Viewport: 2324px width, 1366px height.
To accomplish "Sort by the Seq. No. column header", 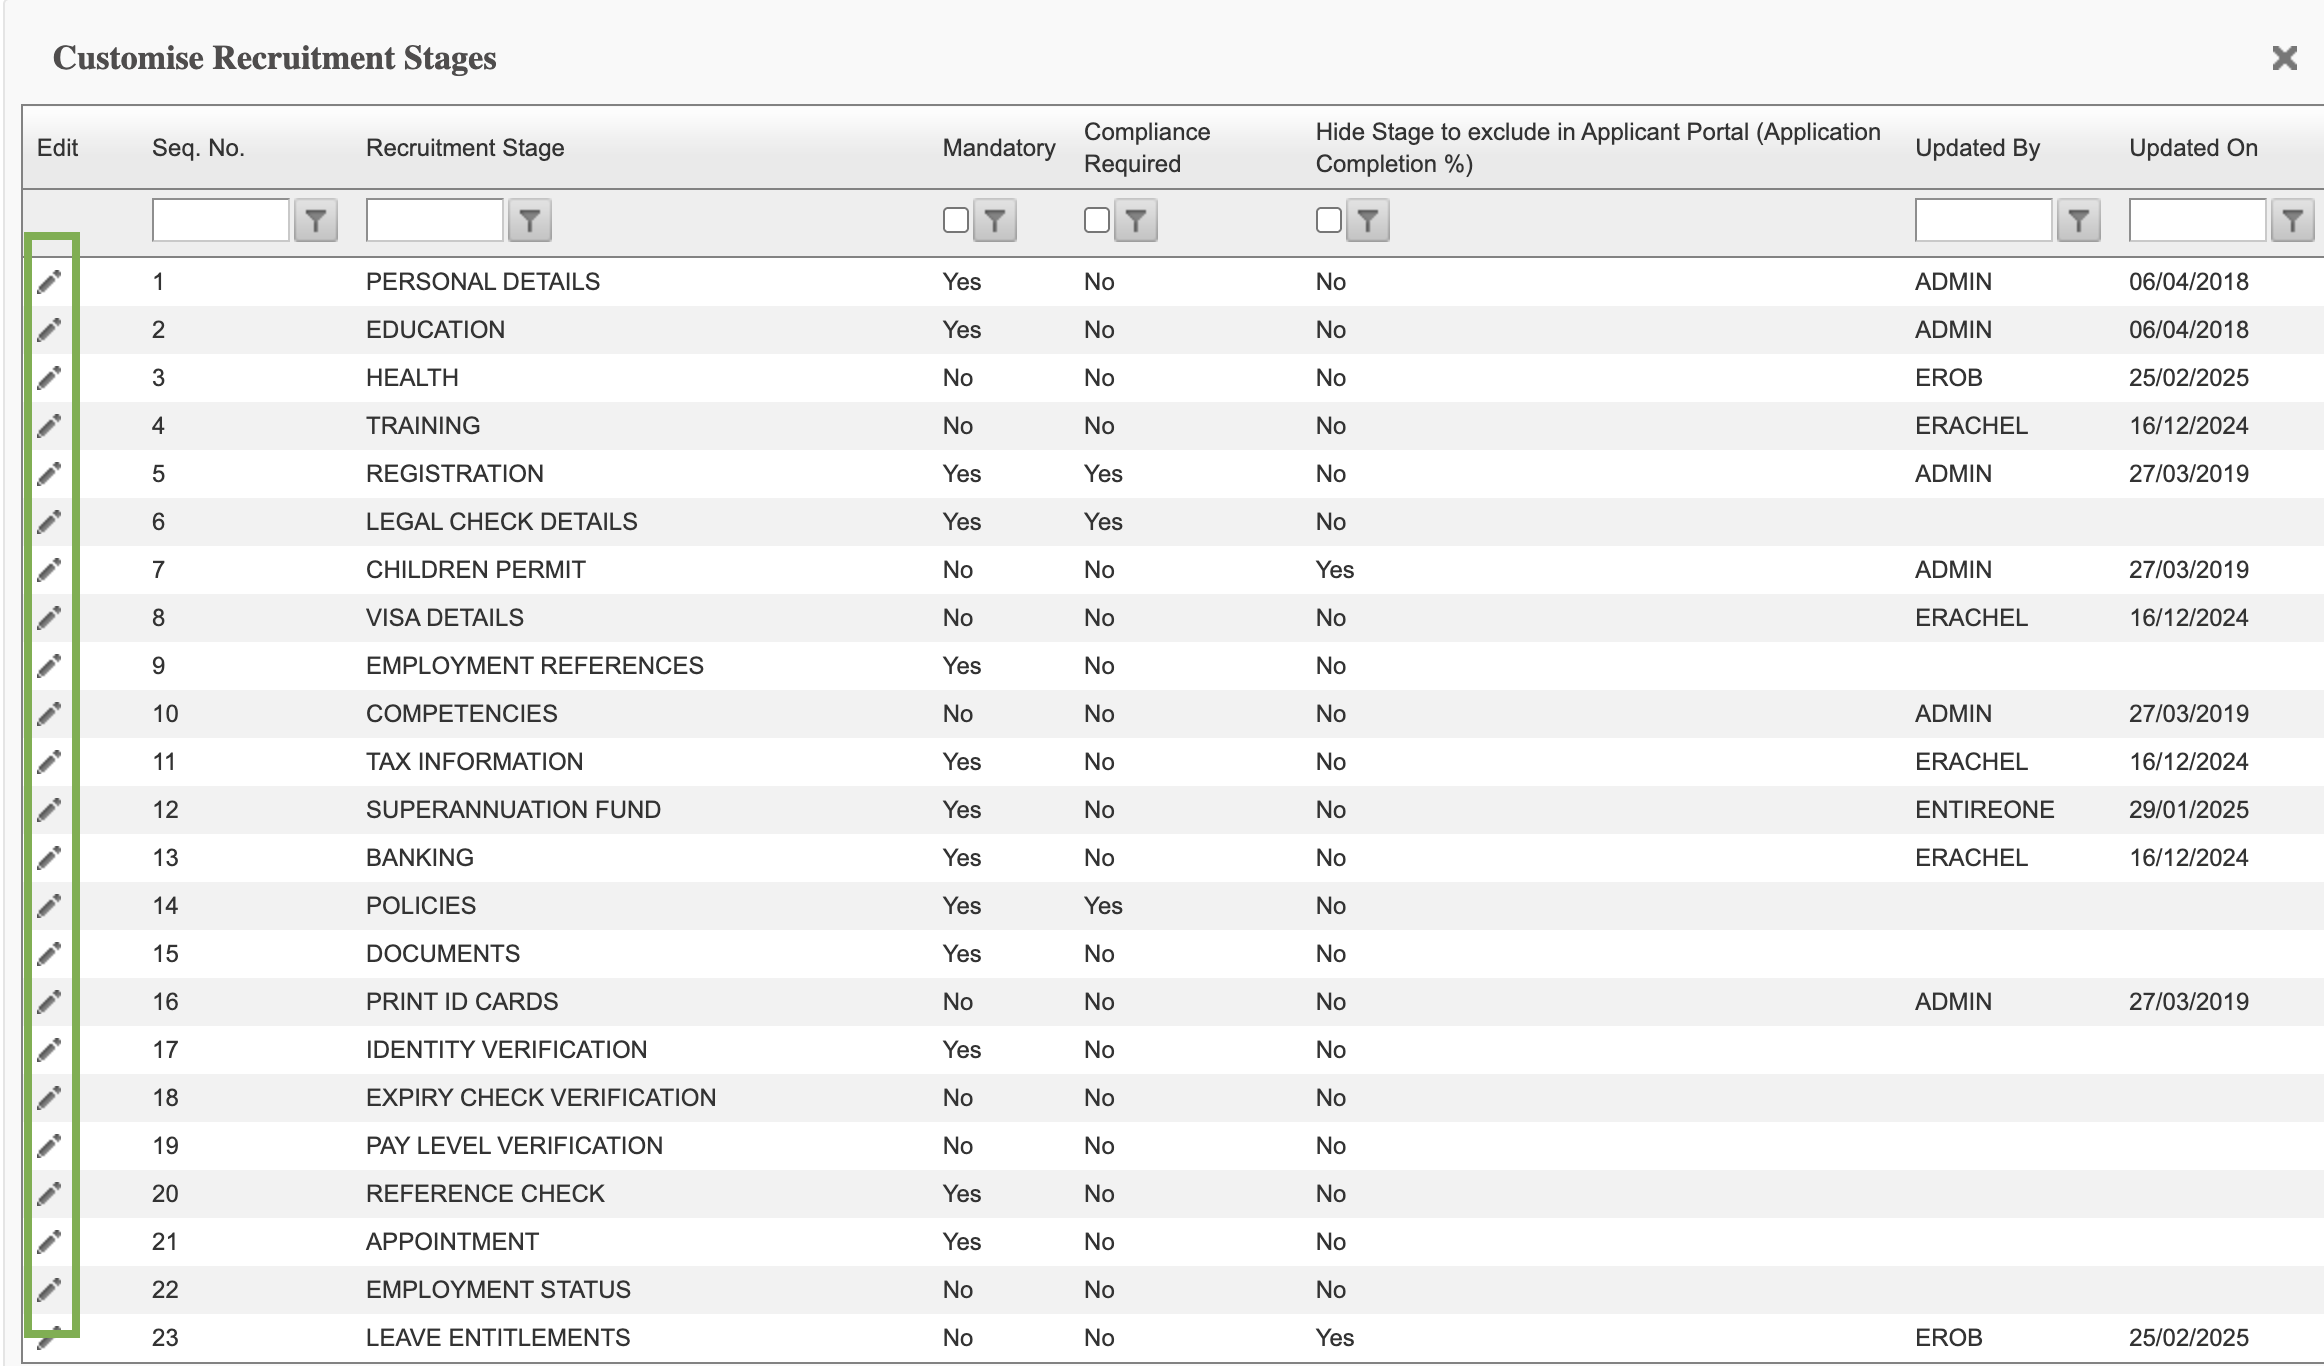I will click(x=198, y=148).
